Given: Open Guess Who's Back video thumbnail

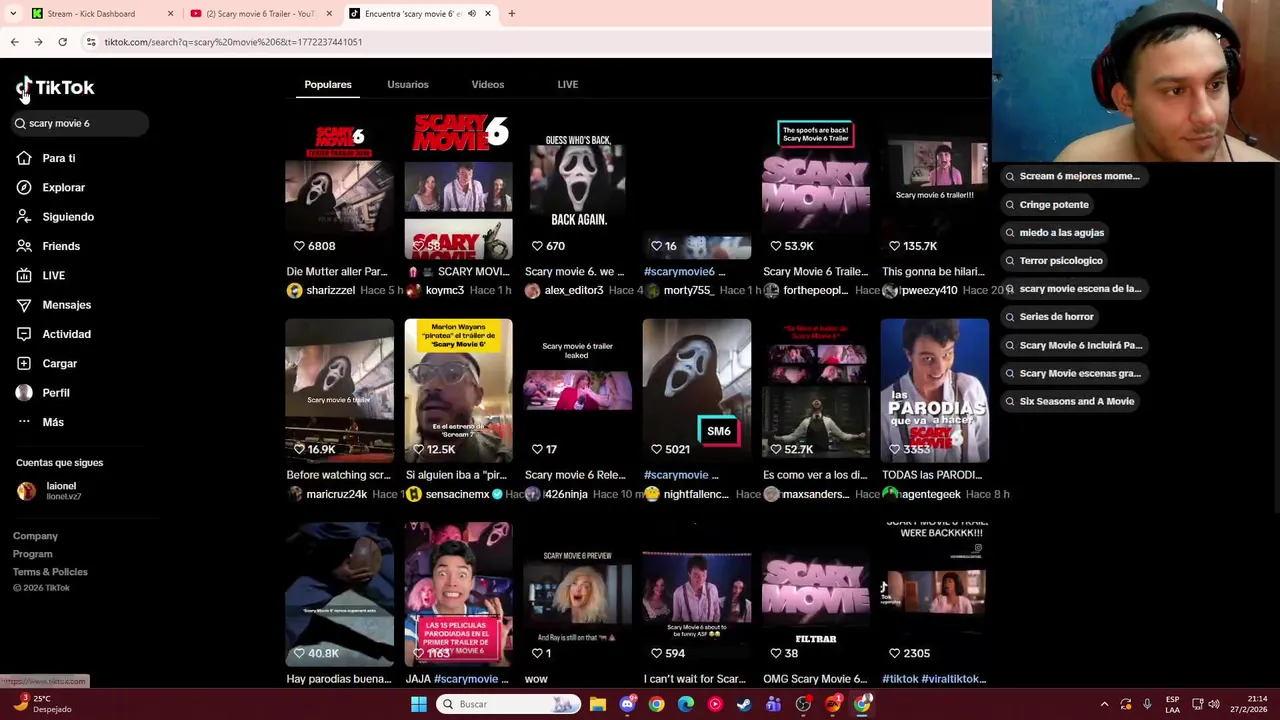Looking at the screenshot, I should (578, 187).
